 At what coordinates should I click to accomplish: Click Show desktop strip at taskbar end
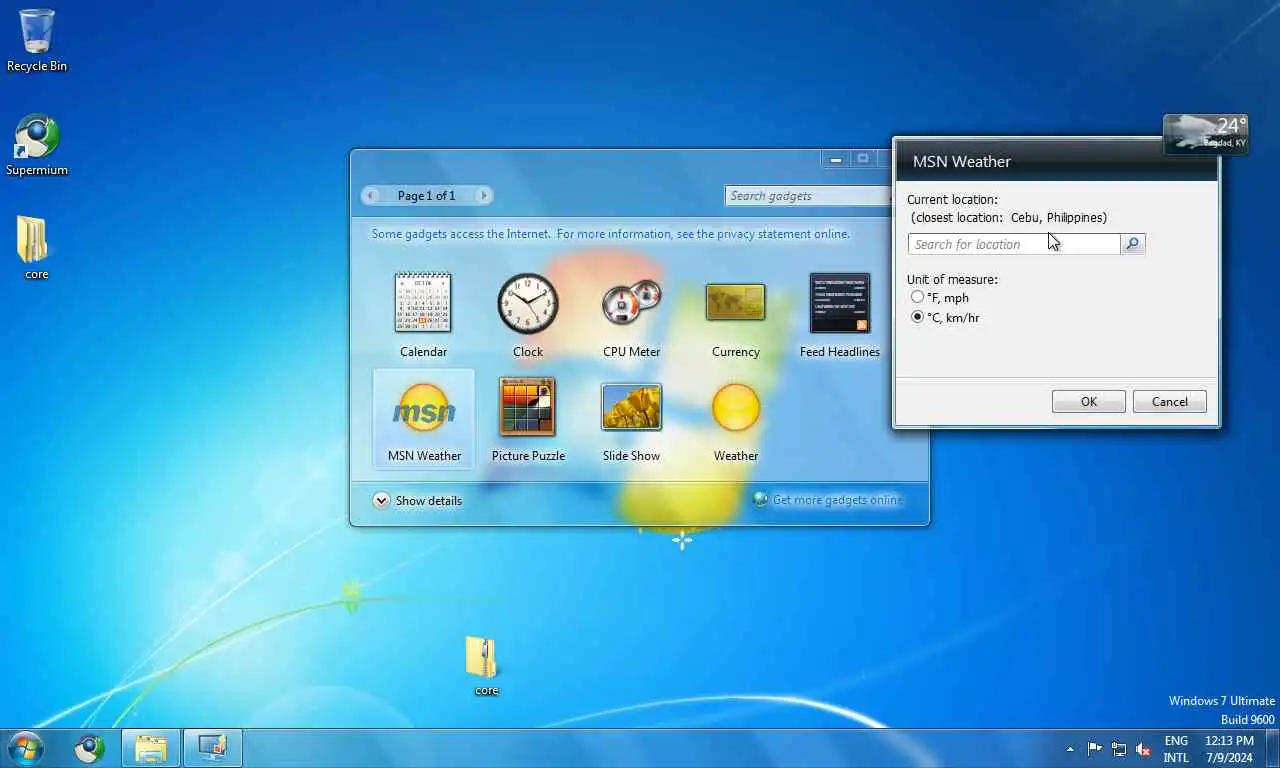pyautogui.click(x=1273, y=748)
